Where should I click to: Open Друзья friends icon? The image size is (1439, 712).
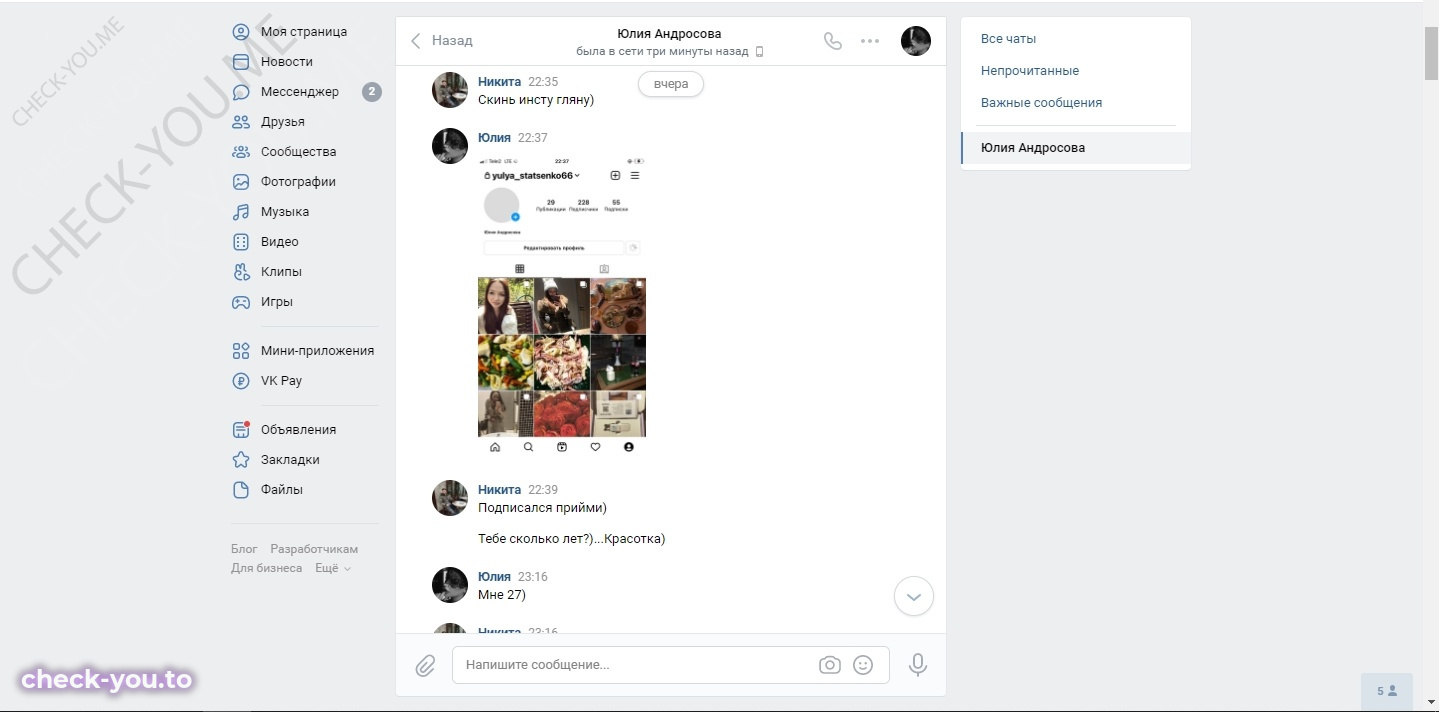click(x=241, y=122)
